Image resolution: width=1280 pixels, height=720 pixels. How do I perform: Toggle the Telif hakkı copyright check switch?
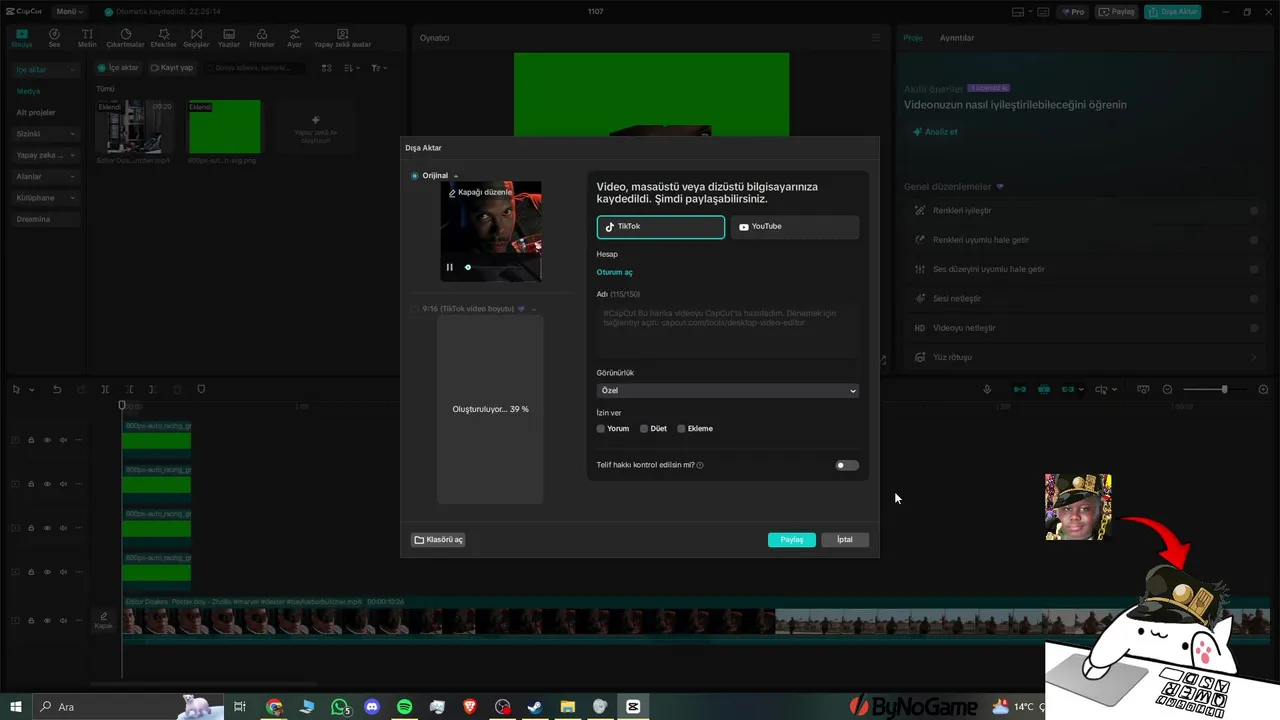click(847, 465)
